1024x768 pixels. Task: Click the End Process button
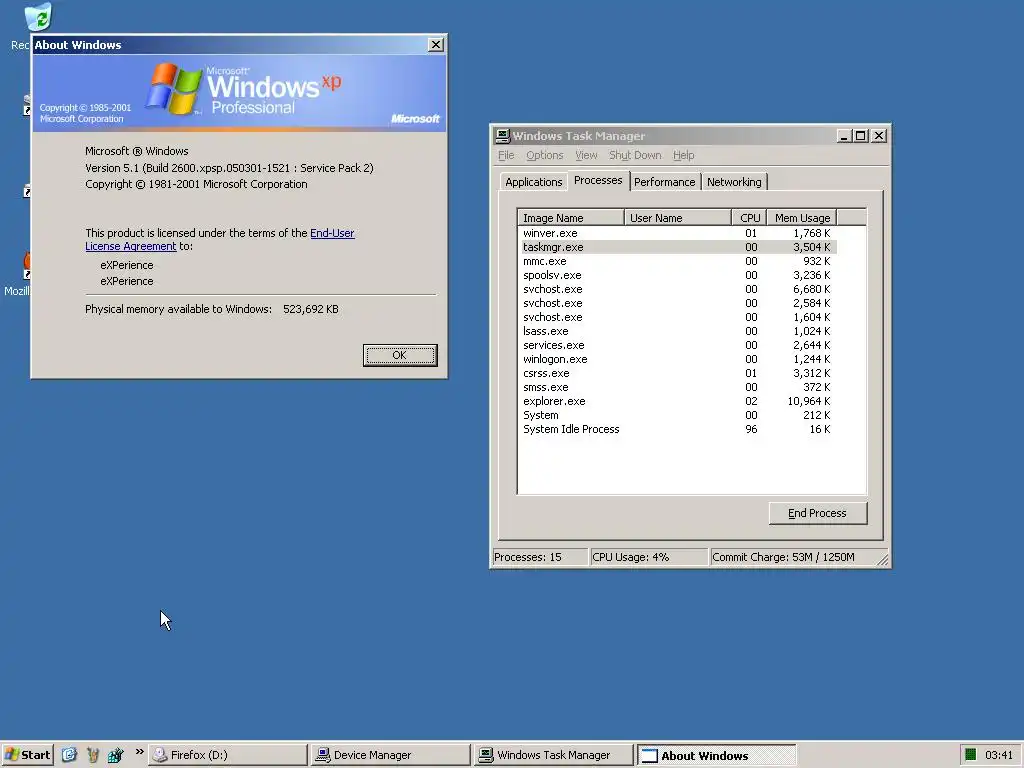[818, 513]
